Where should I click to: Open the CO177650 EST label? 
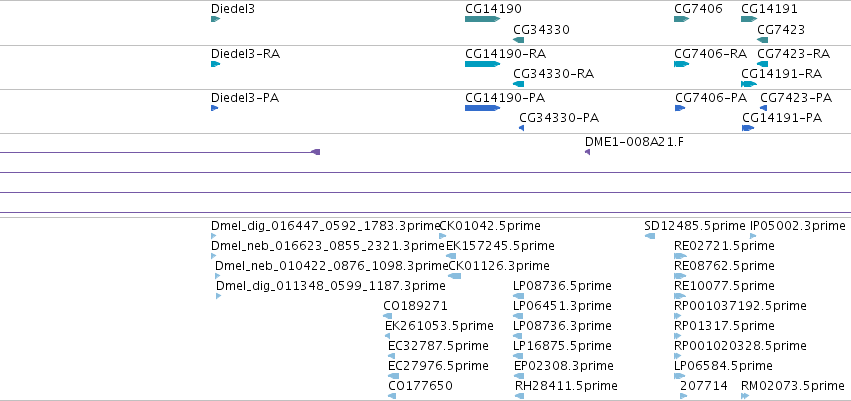point(420,386)
